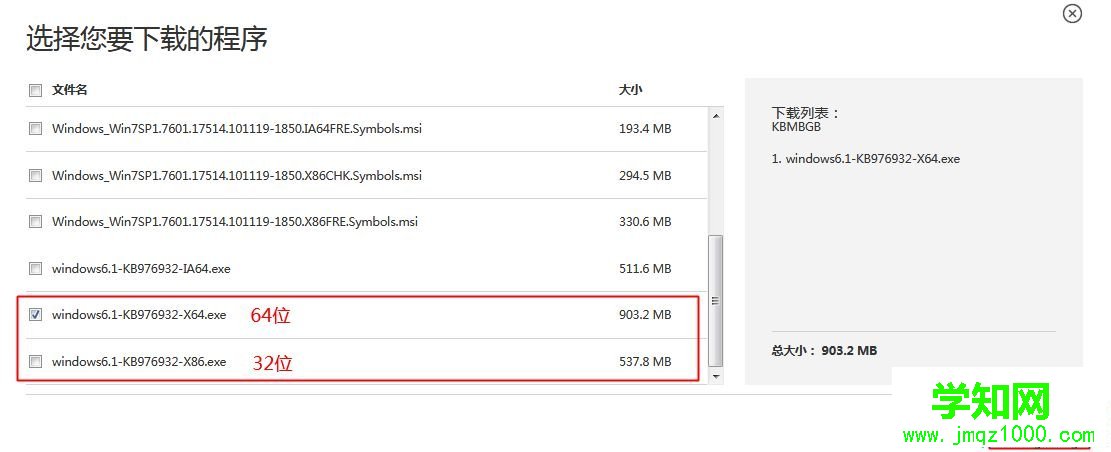Check the windows6.1-KB976932-X86.exe checkbox
Screen dimensions: 1111x452
pyautogui.click(x=36, y=362)
